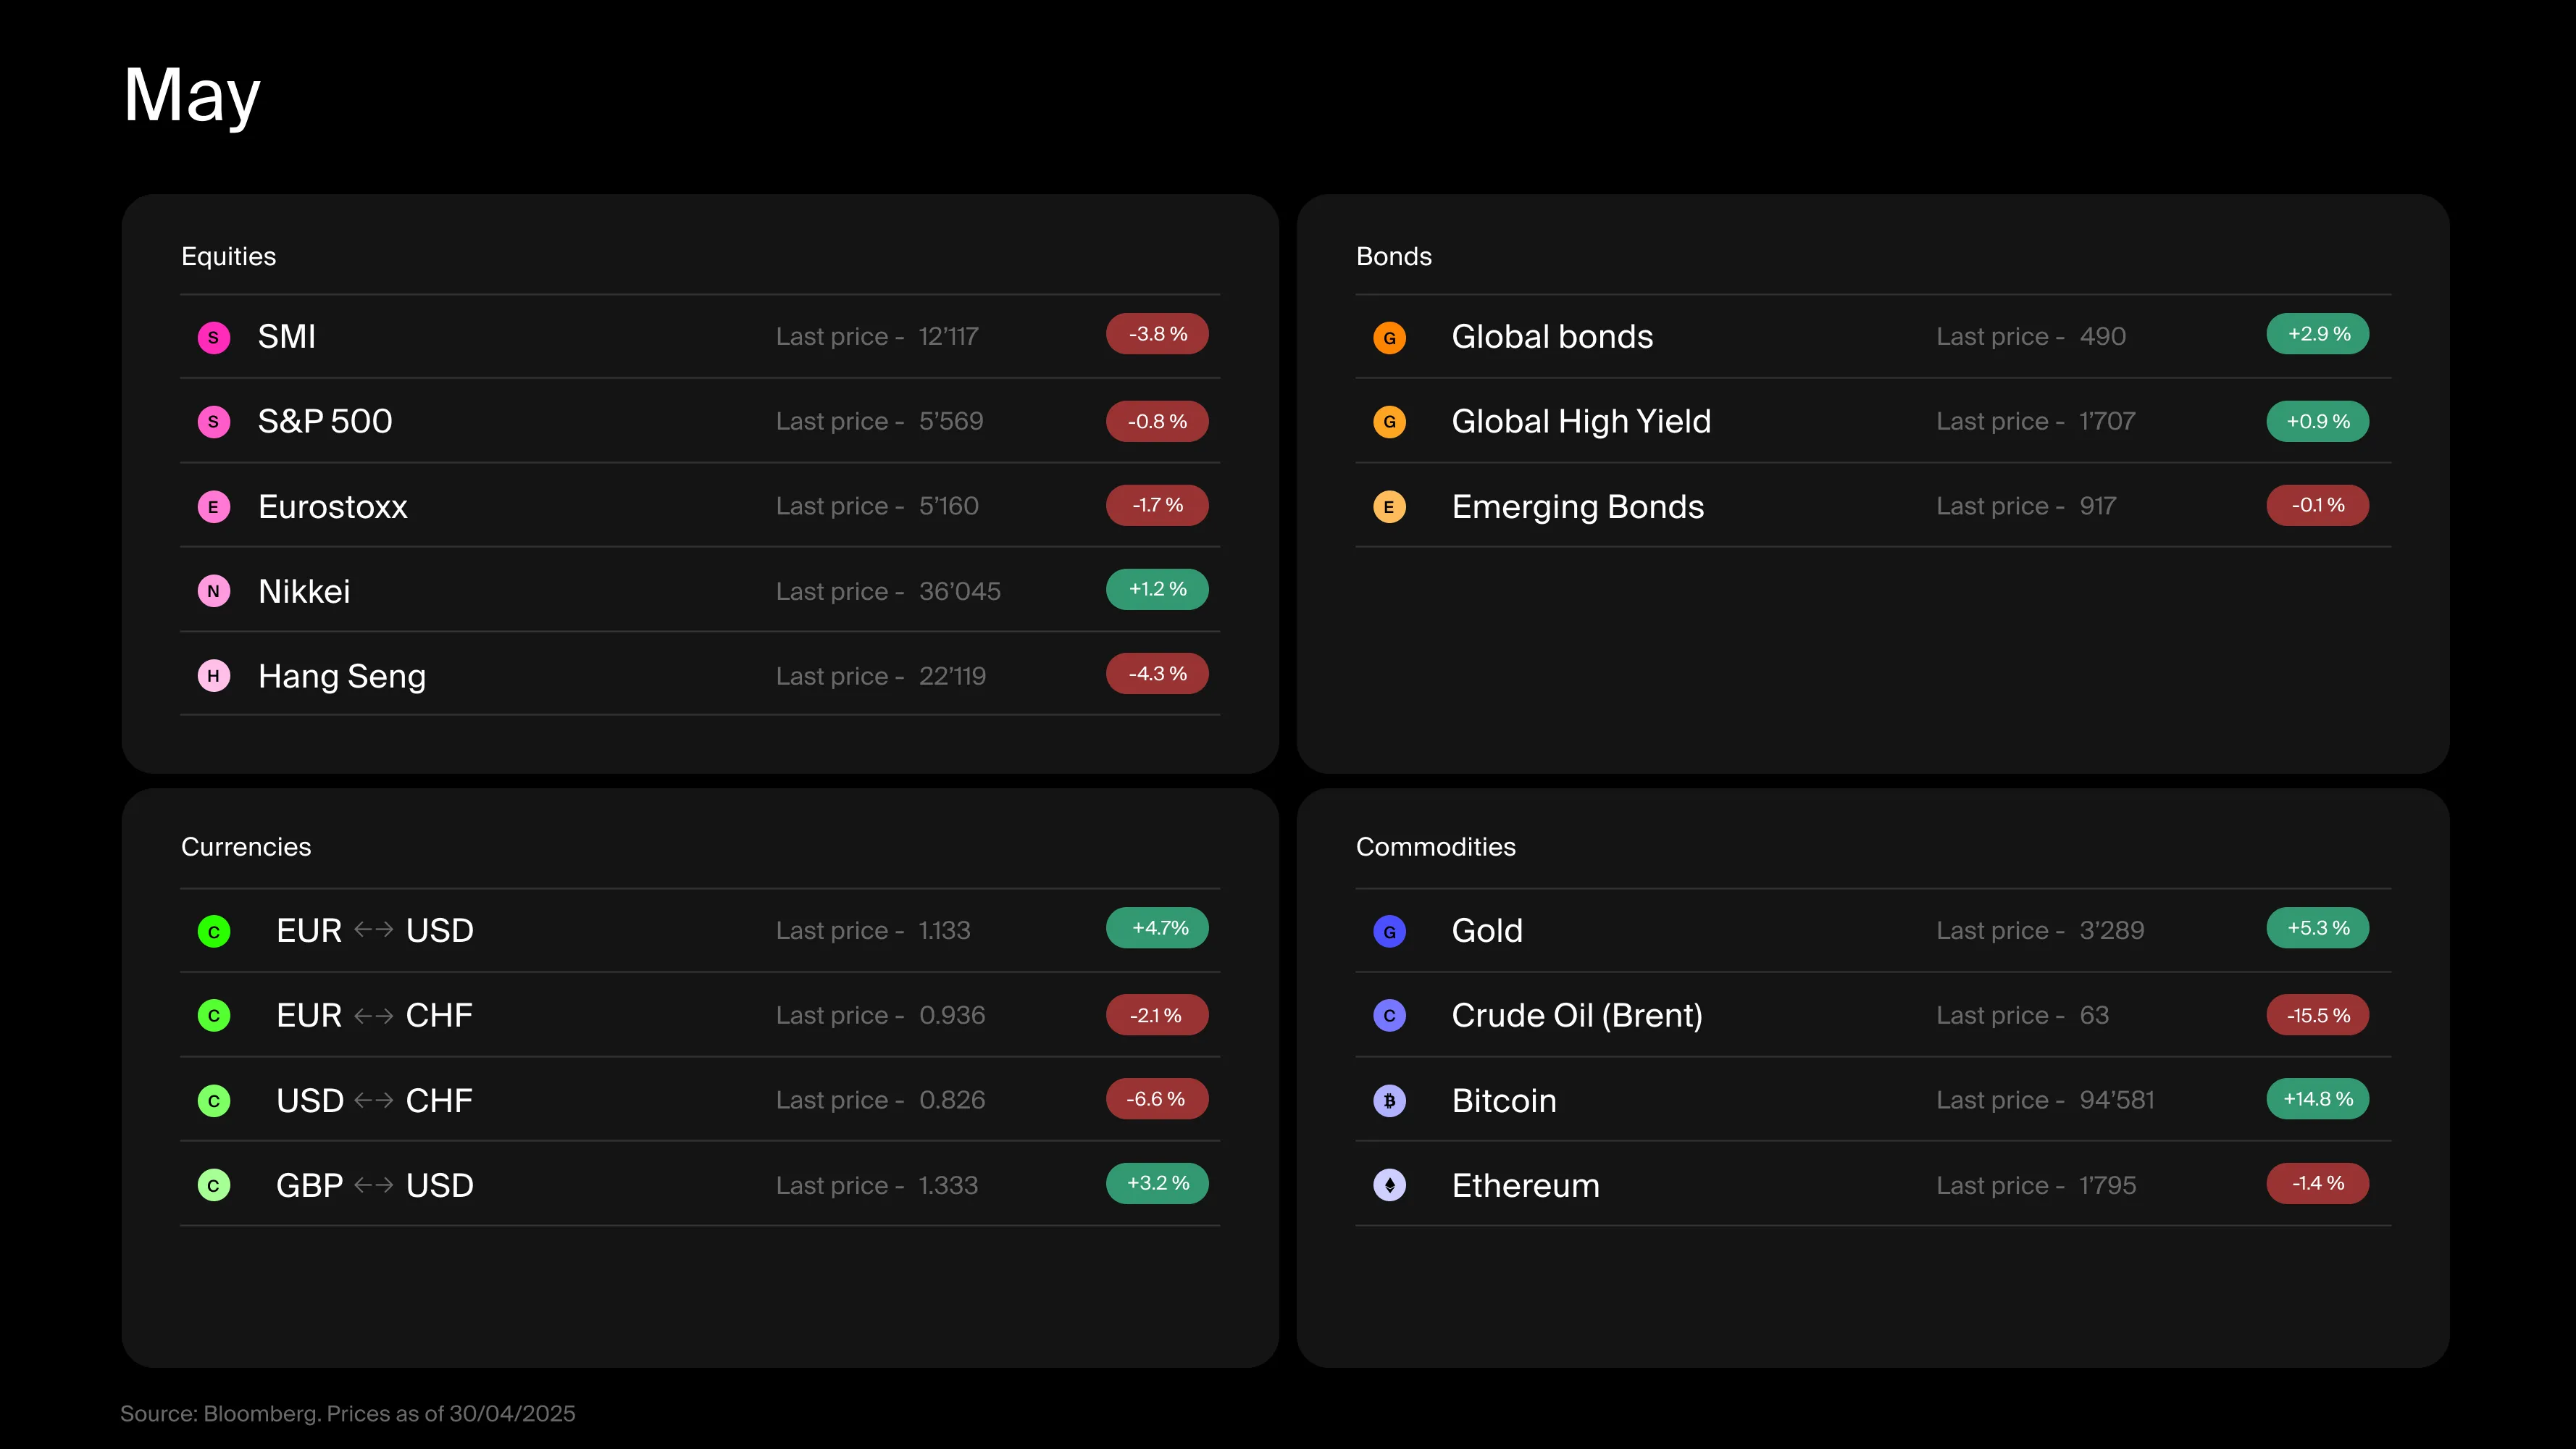Click the Ethereum diamond icon

pos(1389,1185)
